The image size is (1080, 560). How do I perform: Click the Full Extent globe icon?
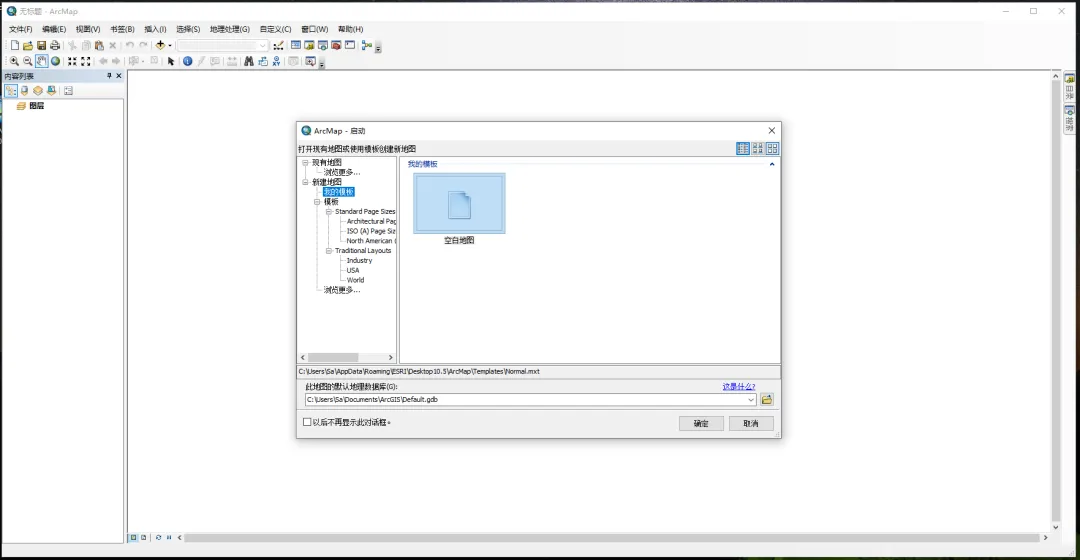coord(55,61)
